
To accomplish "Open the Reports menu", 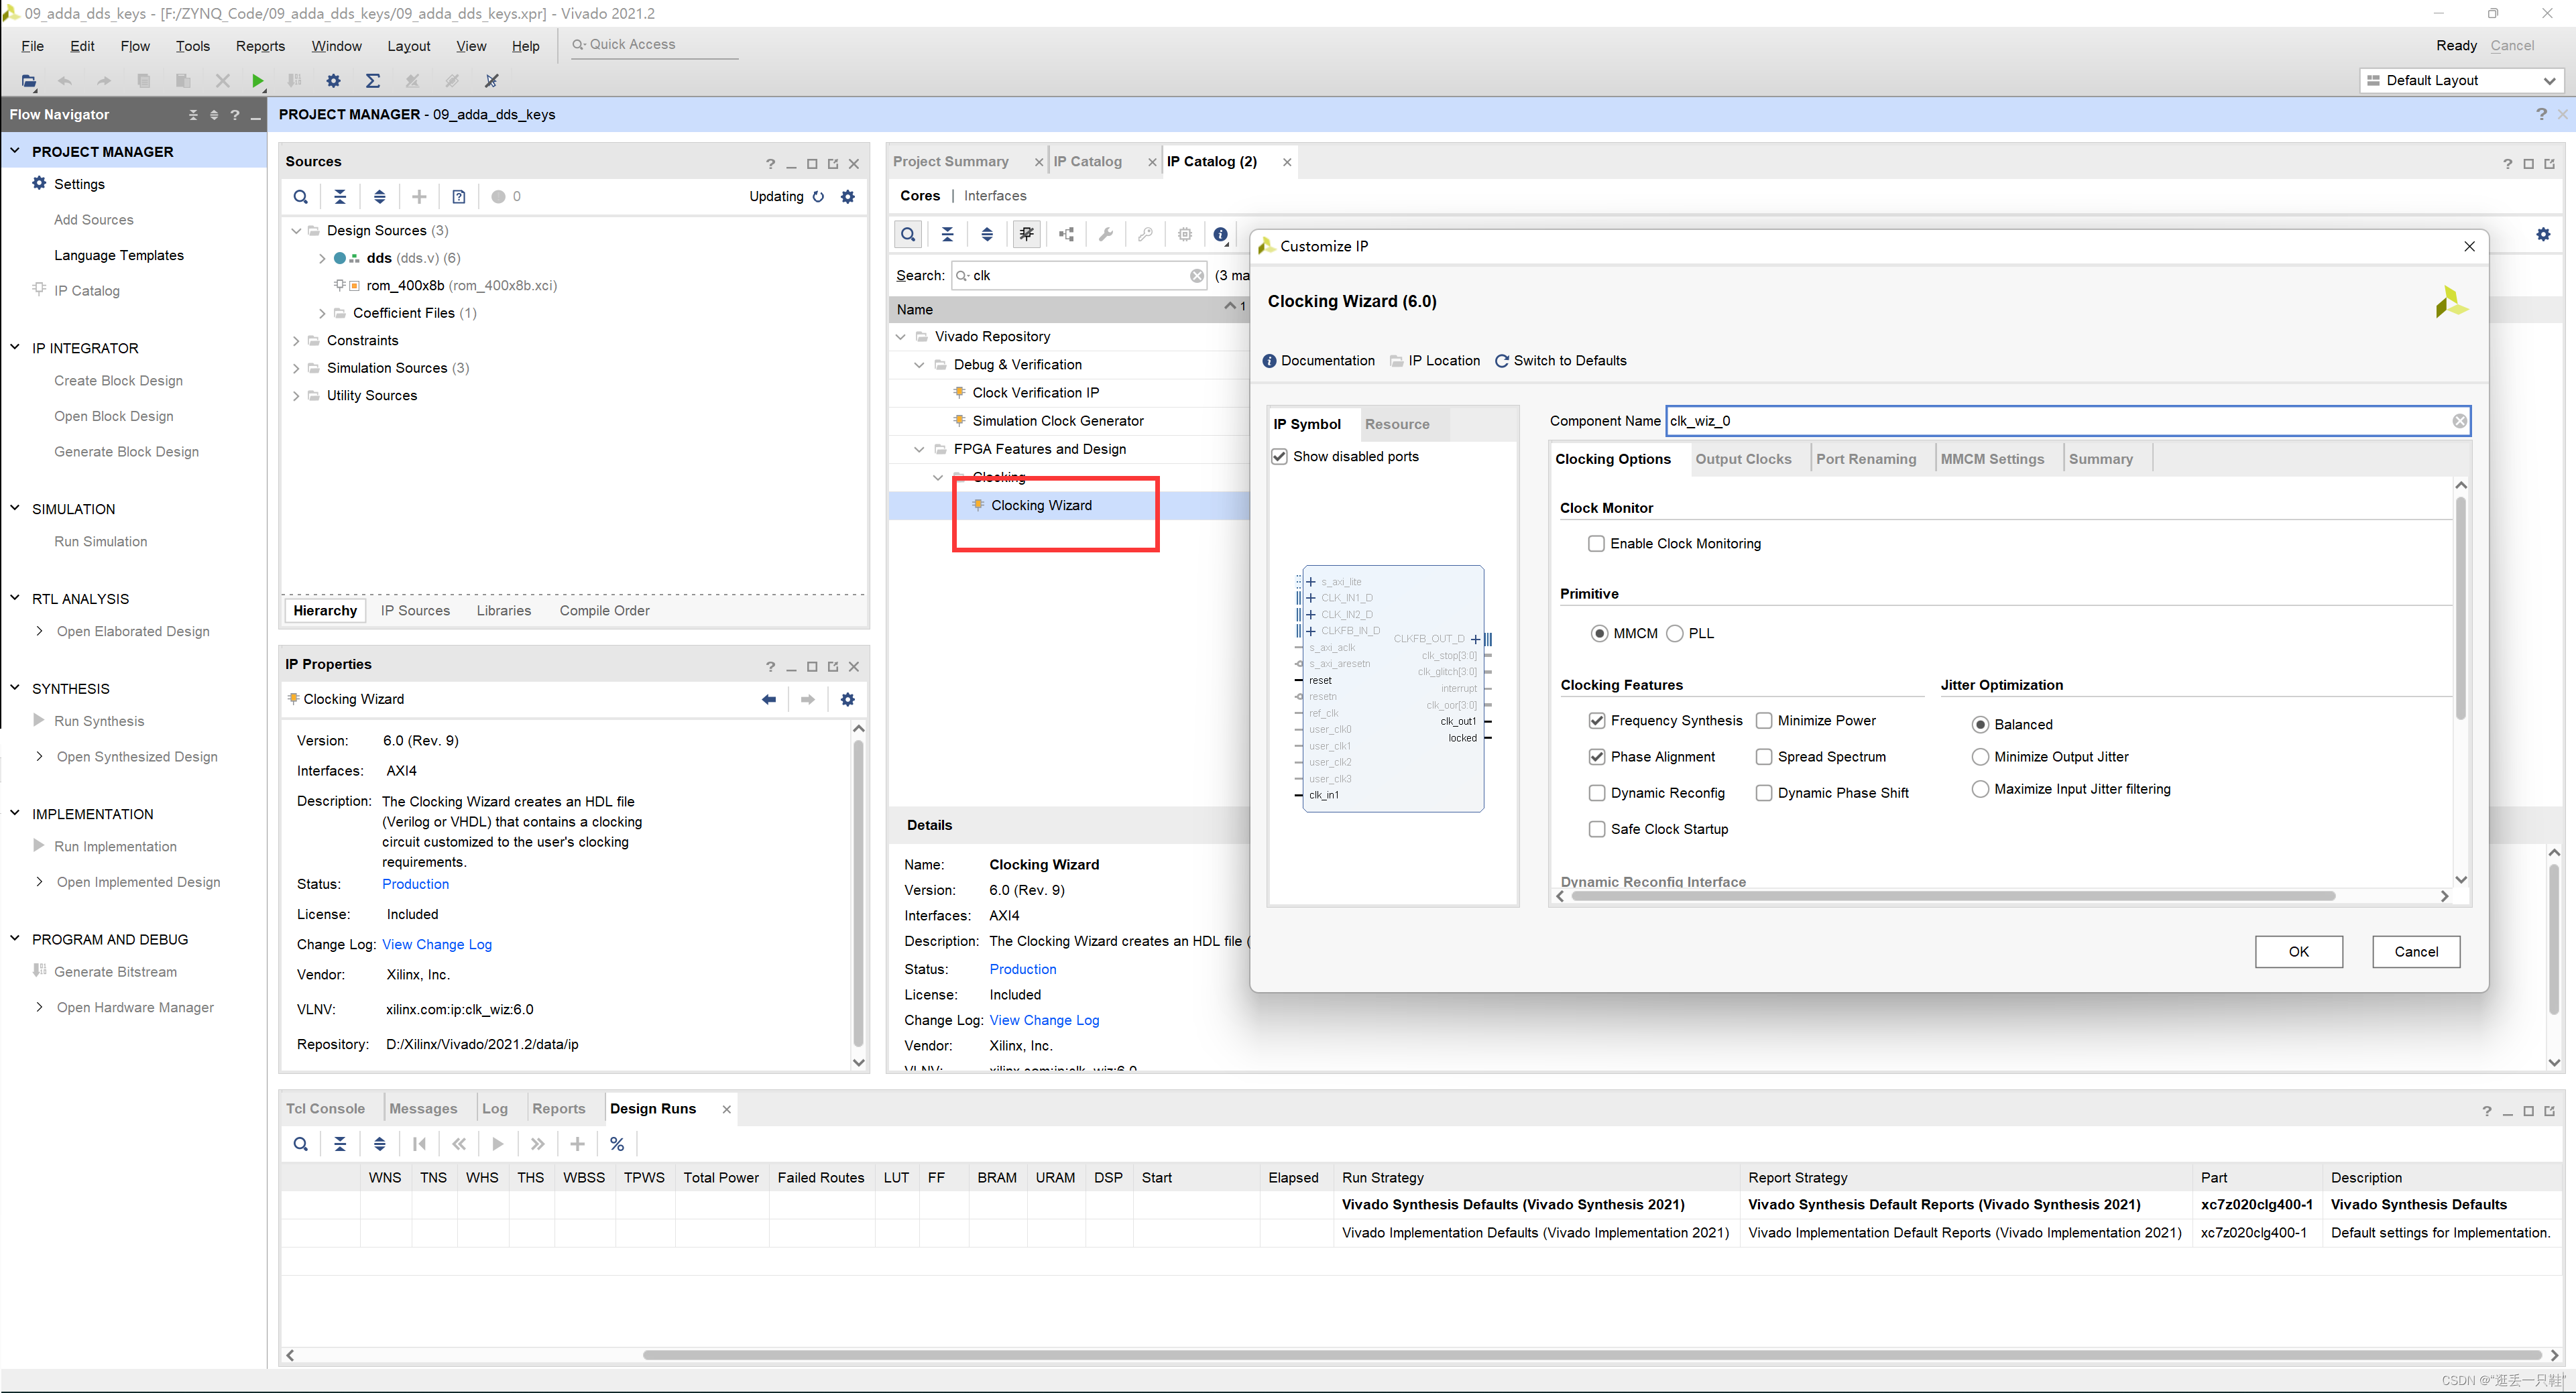I will [260, 46].
